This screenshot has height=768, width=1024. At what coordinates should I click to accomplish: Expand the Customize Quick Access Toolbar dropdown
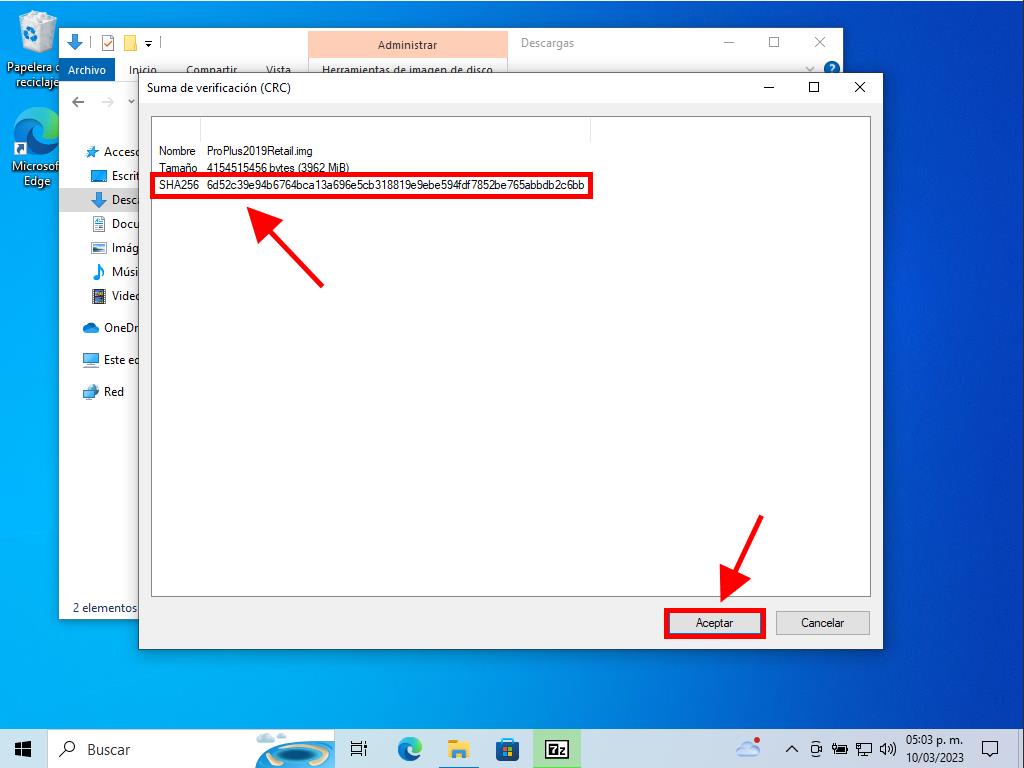(x=148, y=43)
